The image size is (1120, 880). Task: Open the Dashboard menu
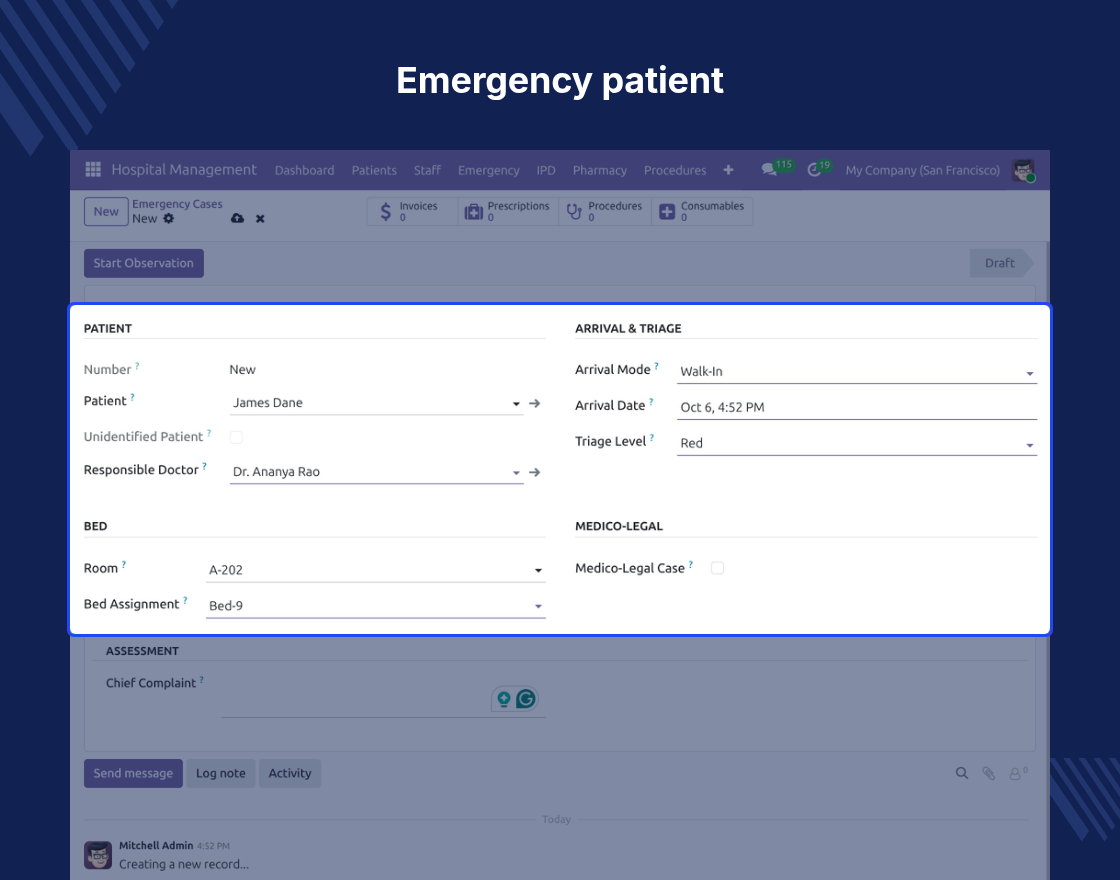[304, 170]
